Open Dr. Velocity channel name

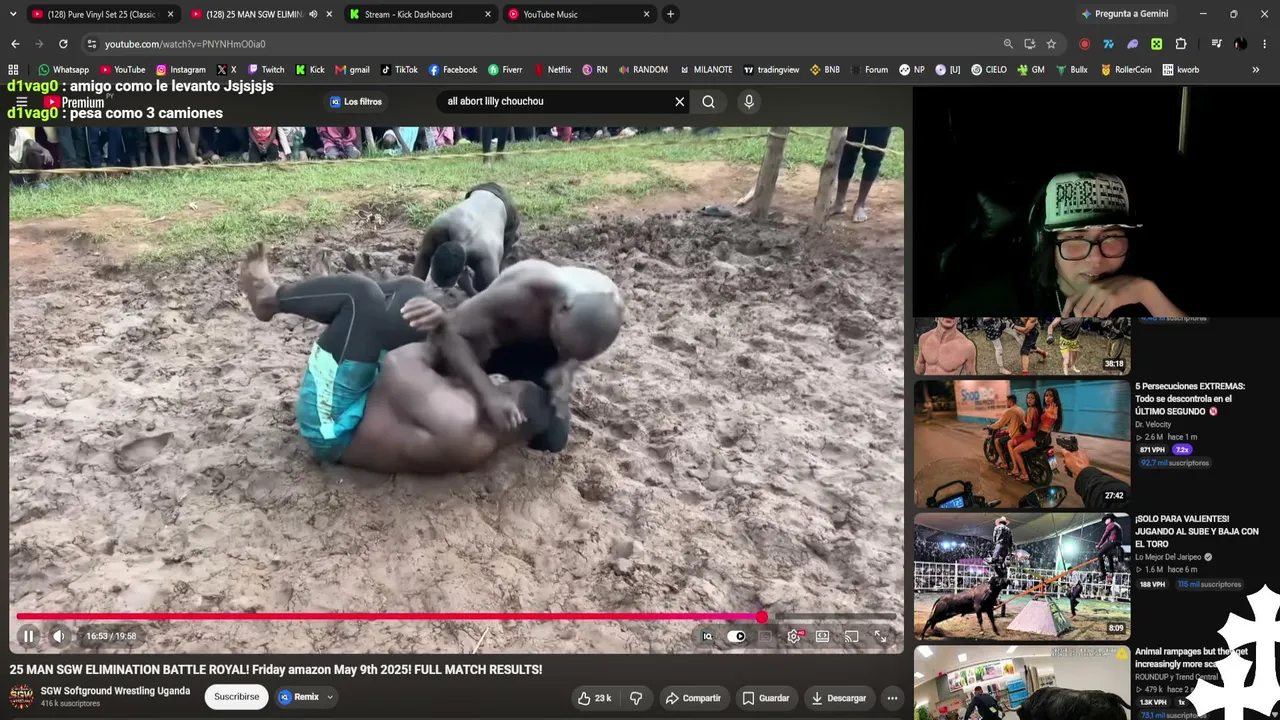click(x=1153, y=424)
